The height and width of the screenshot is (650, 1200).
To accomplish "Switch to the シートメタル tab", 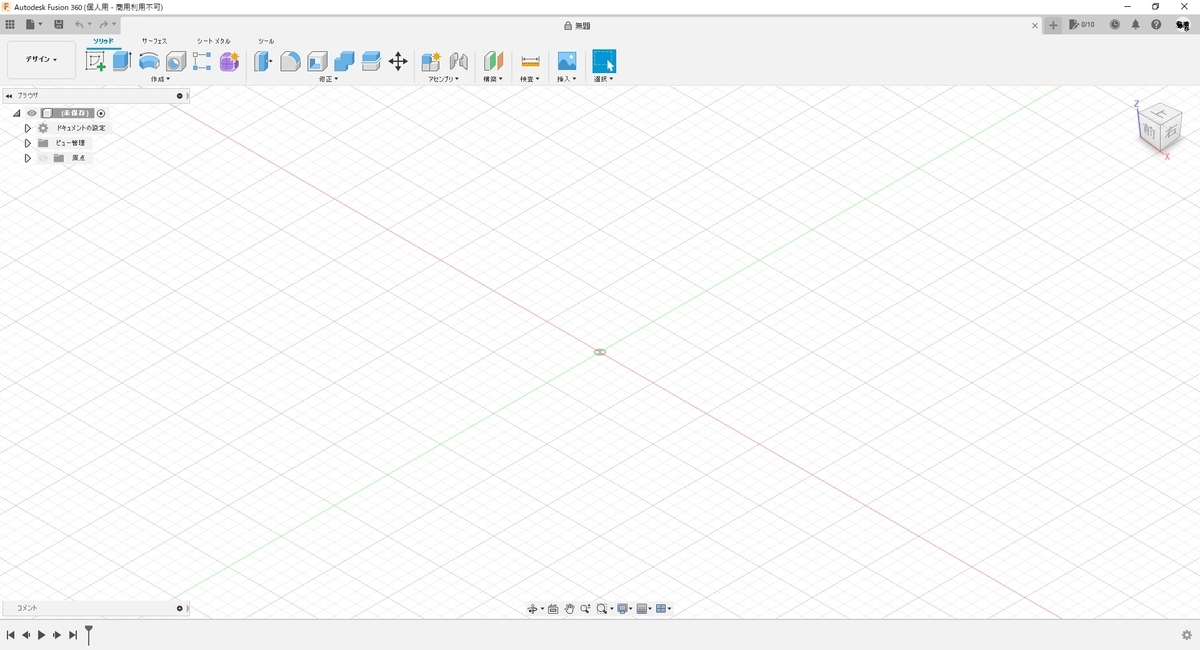I will click(213, 41).
